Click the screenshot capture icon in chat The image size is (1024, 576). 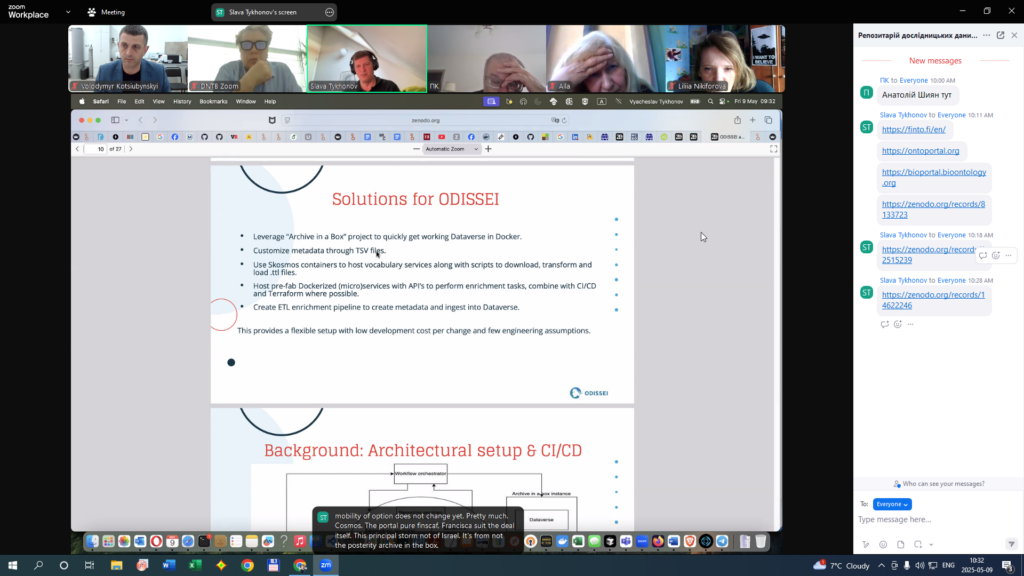coord(918,544)
